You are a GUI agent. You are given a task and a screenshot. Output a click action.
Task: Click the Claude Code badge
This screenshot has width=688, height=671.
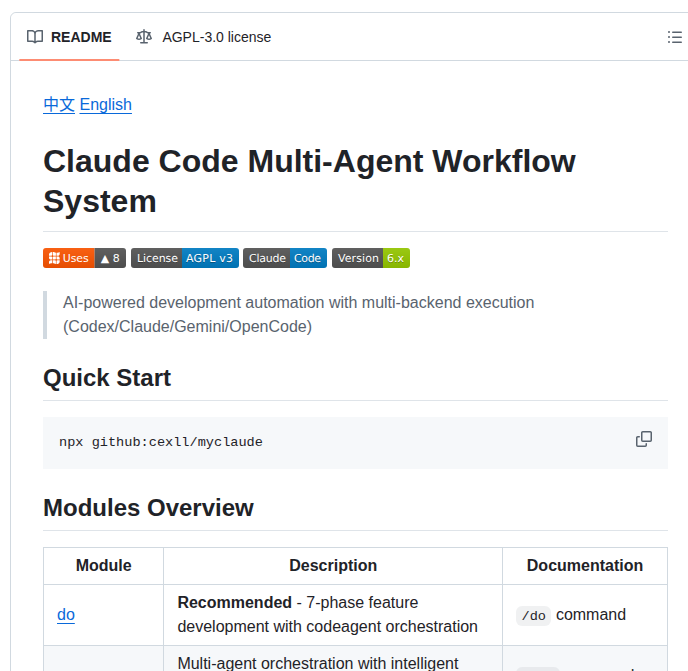pos(285,258)
